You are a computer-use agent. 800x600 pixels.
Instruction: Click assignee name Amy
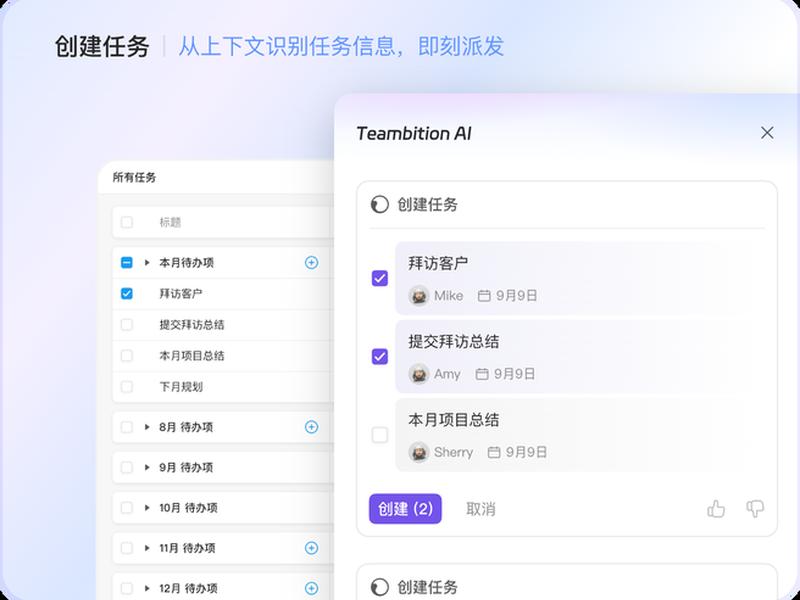(447, 374)
